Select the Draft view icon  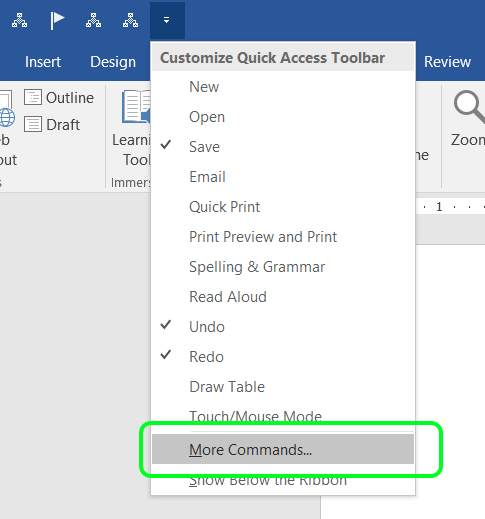(x=33, y=124)
